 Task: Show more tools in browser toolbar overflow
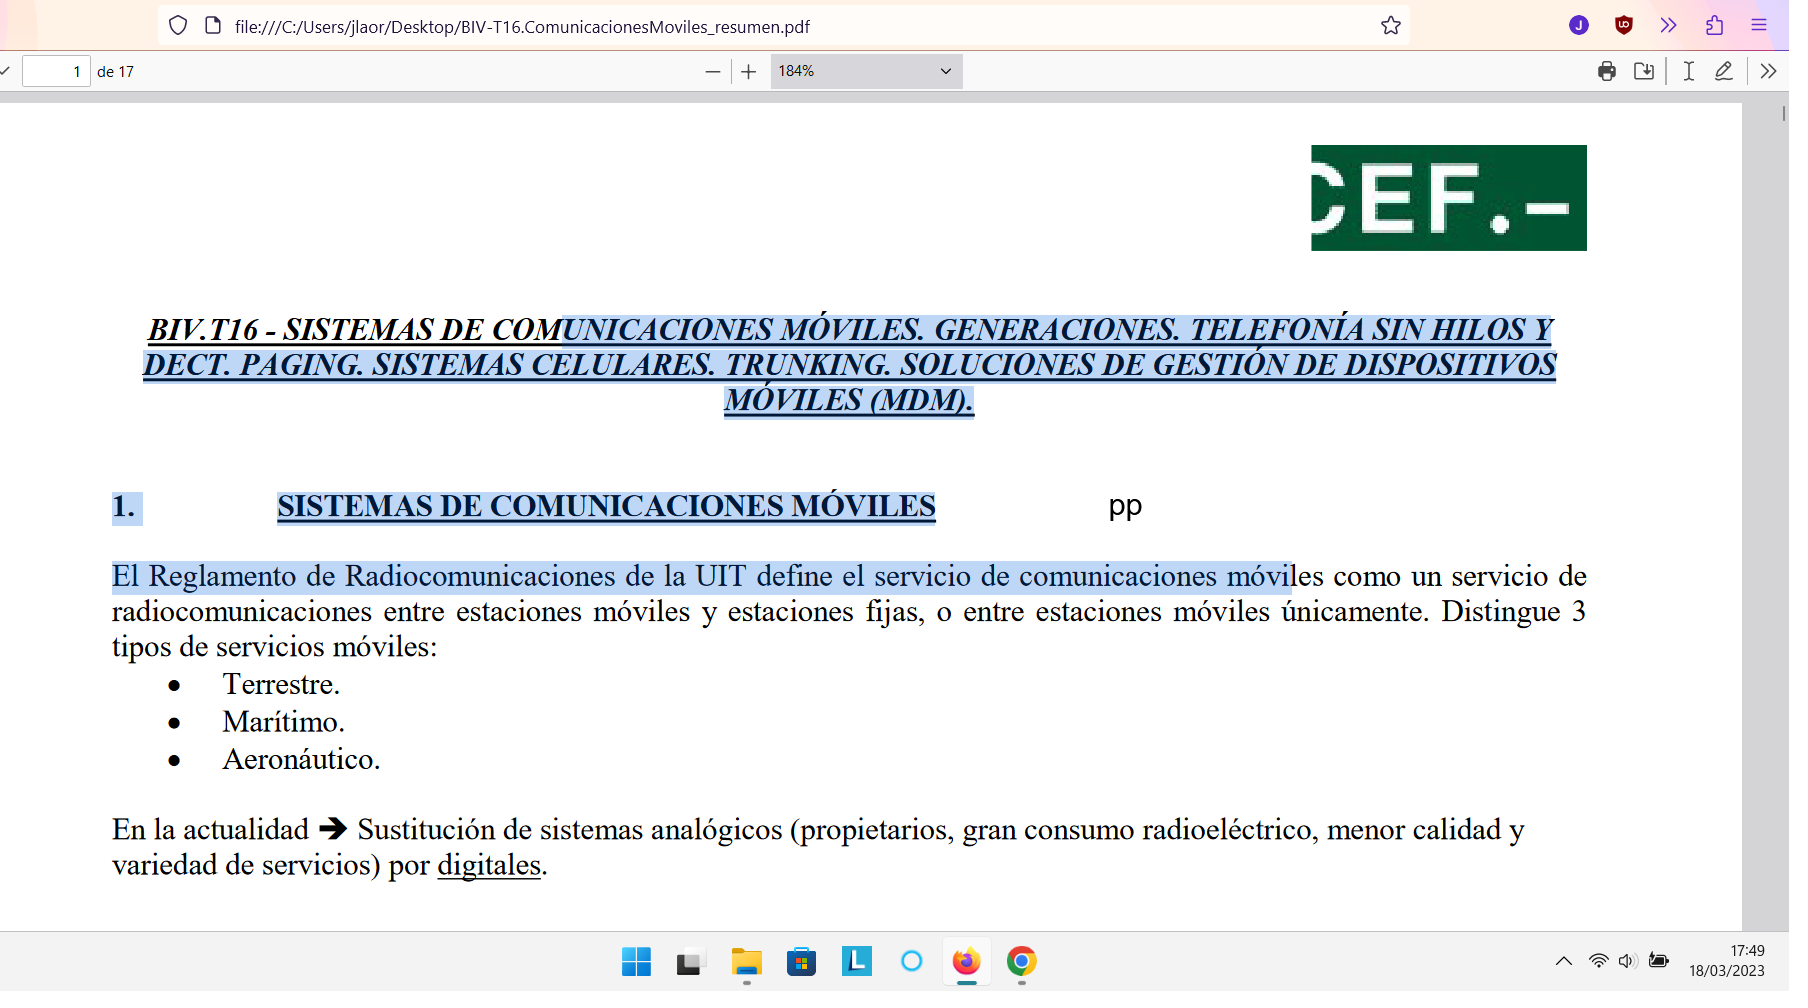point(1668,26)
